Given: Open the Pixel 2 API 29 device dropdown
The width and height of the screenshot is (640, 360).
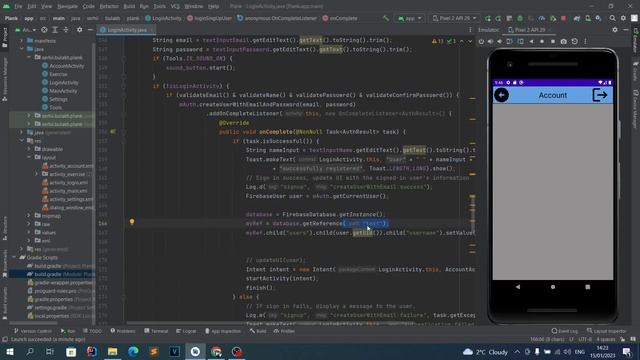Looking at the screenshot, I should click(x=454, y=18).
